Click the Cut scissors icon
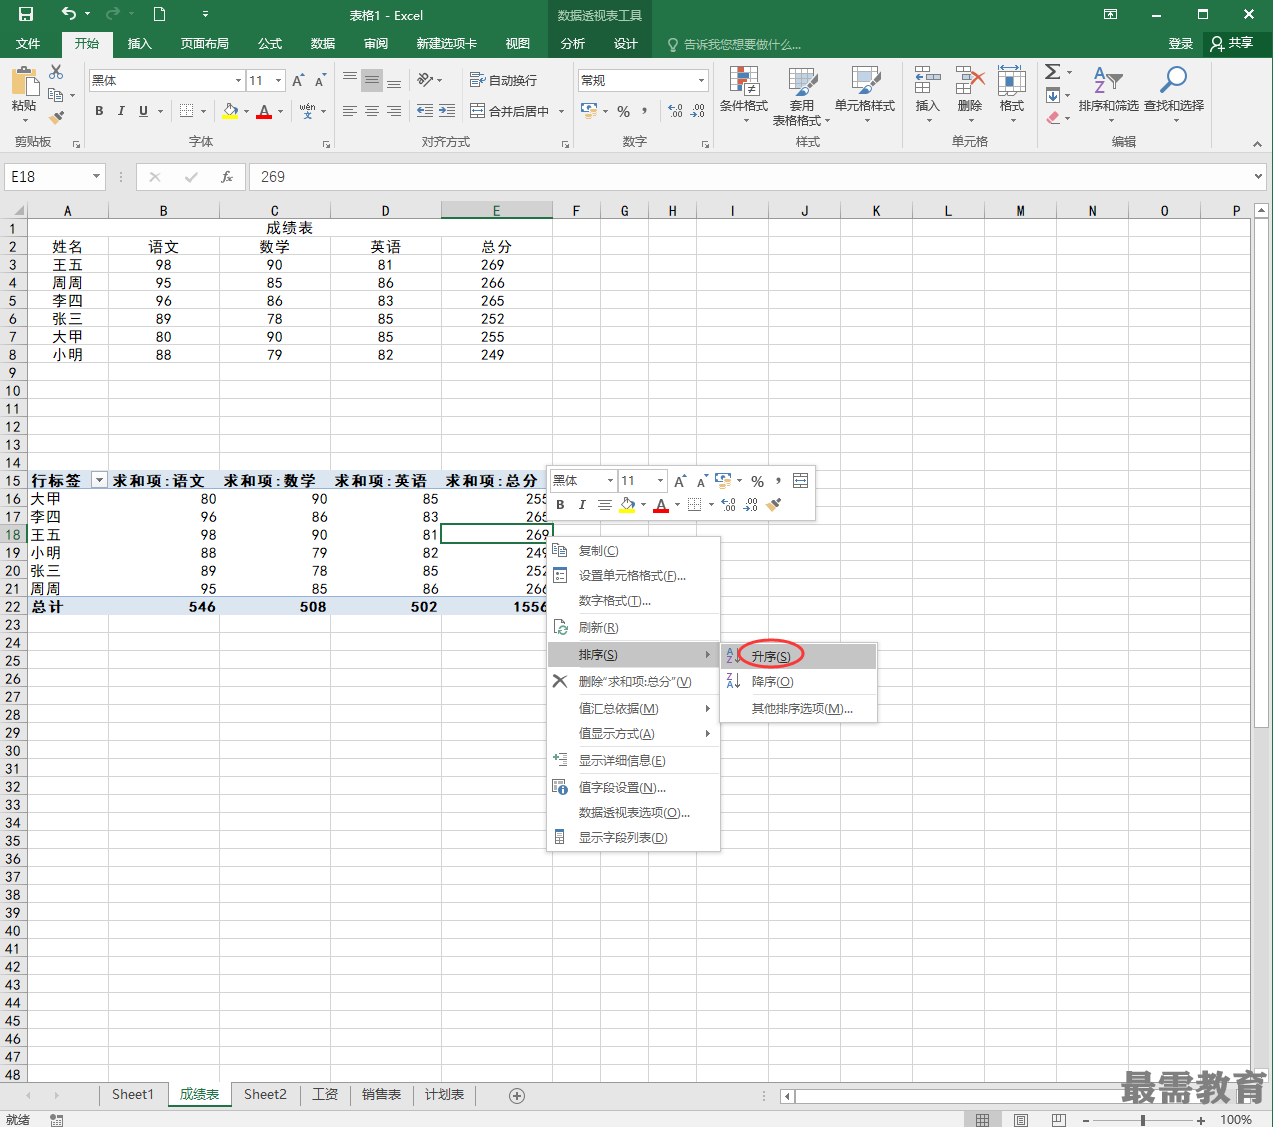The image size is (1273, 1127). (56, 72)
